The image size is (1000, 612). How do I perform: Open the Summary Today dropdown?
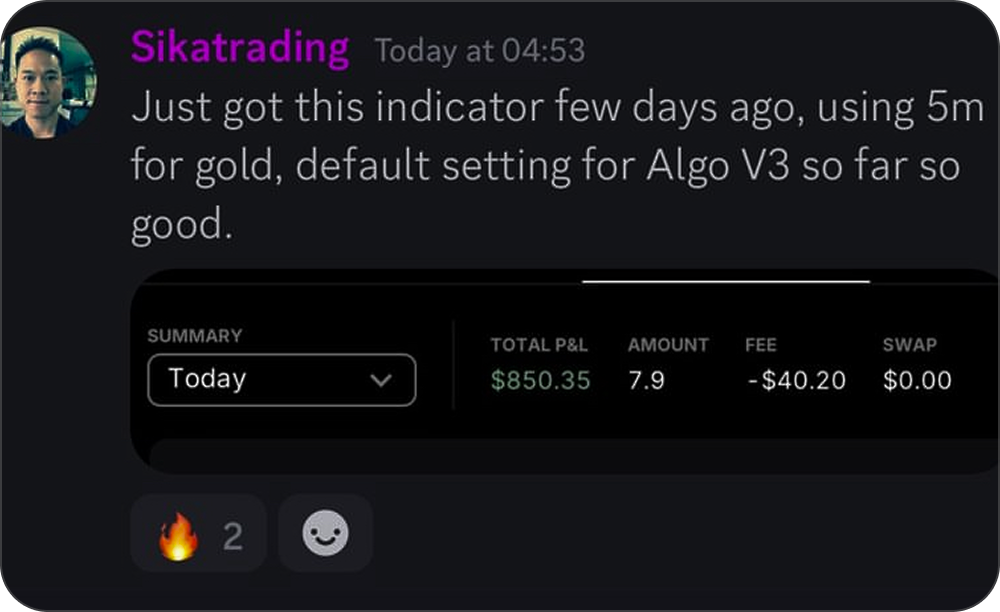(281, 380)
